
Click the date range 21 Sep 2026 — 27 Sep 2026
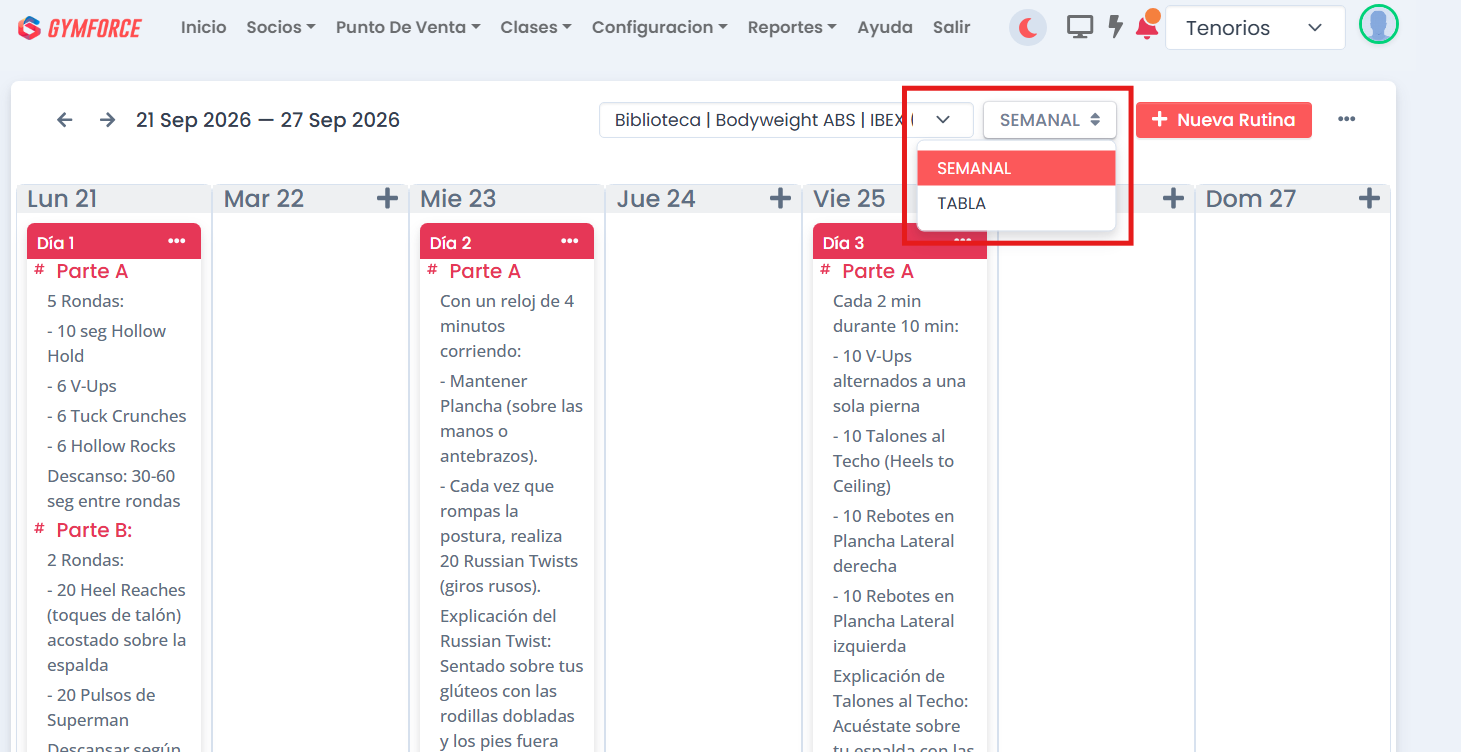(x=268, y=120)
